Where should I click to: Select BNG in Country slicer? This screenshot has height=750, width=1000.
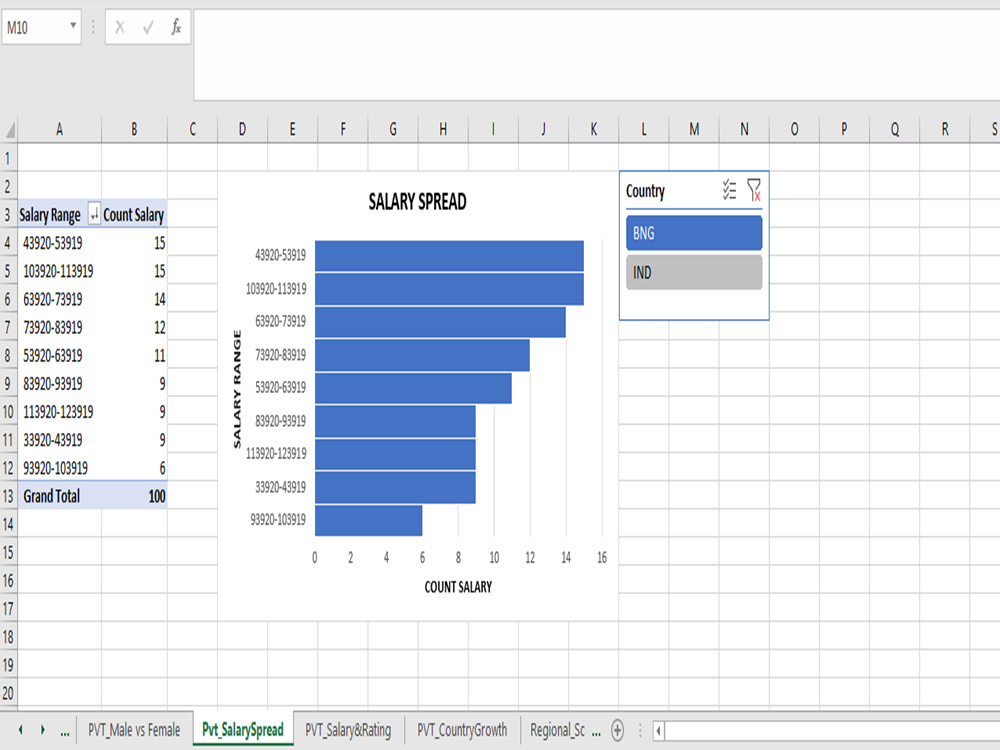(694, 233)
